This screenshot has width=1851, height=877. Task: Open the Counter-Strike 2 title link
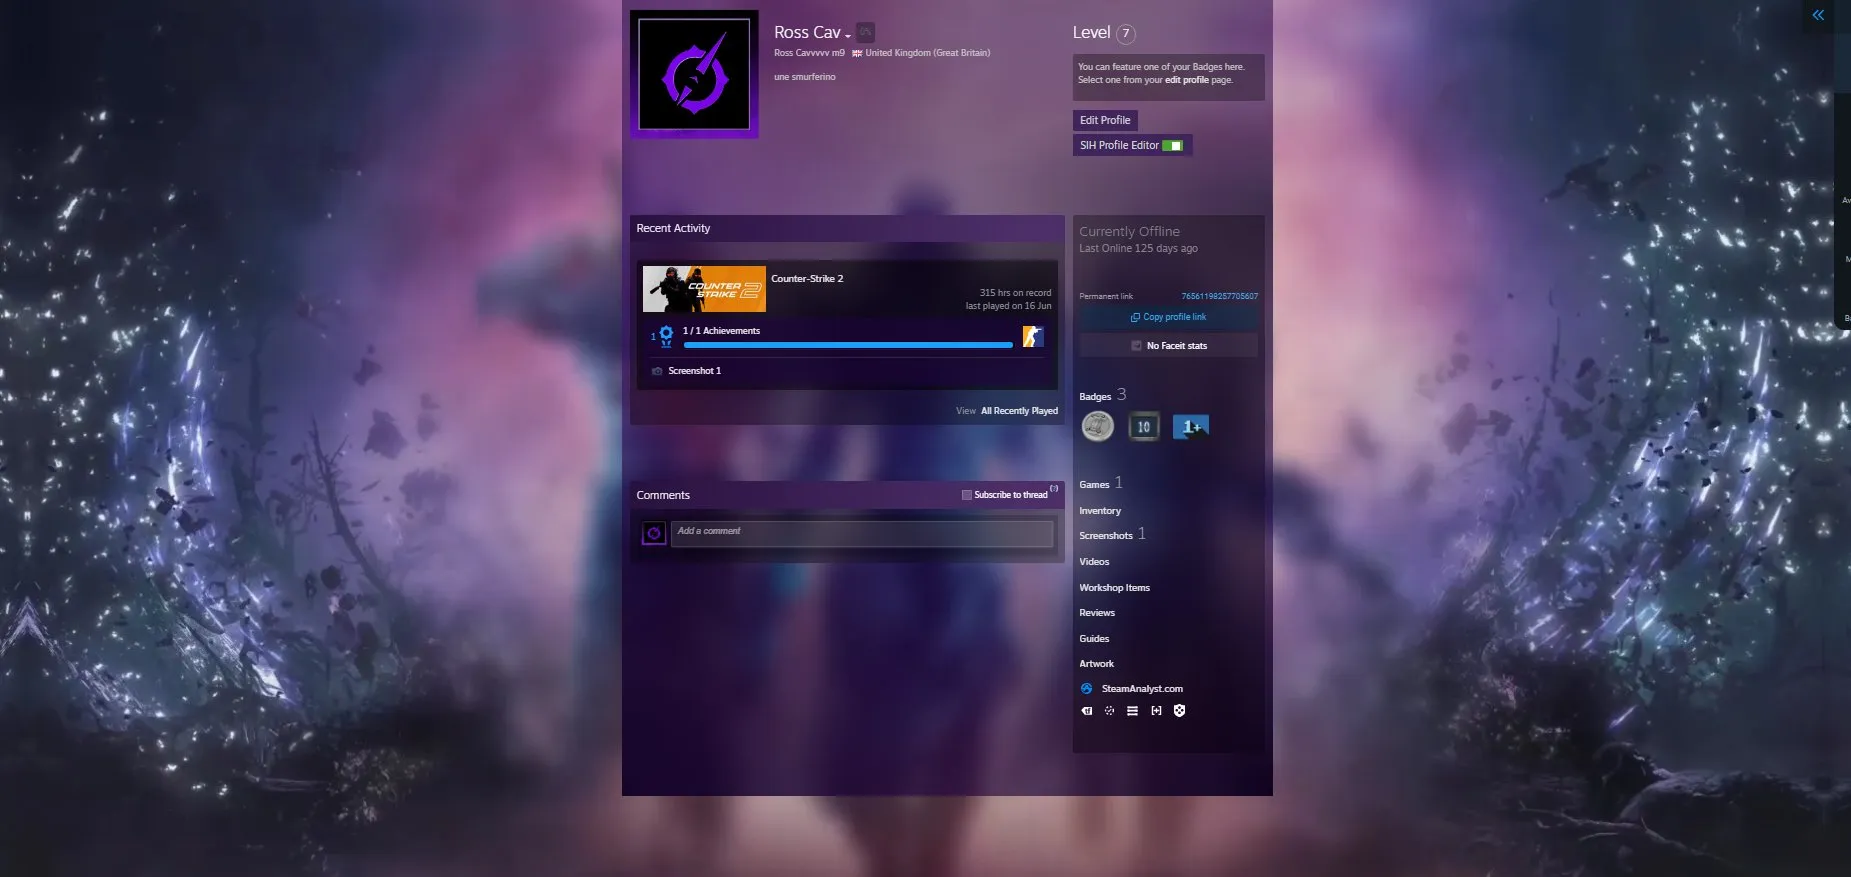click(807, 279)
